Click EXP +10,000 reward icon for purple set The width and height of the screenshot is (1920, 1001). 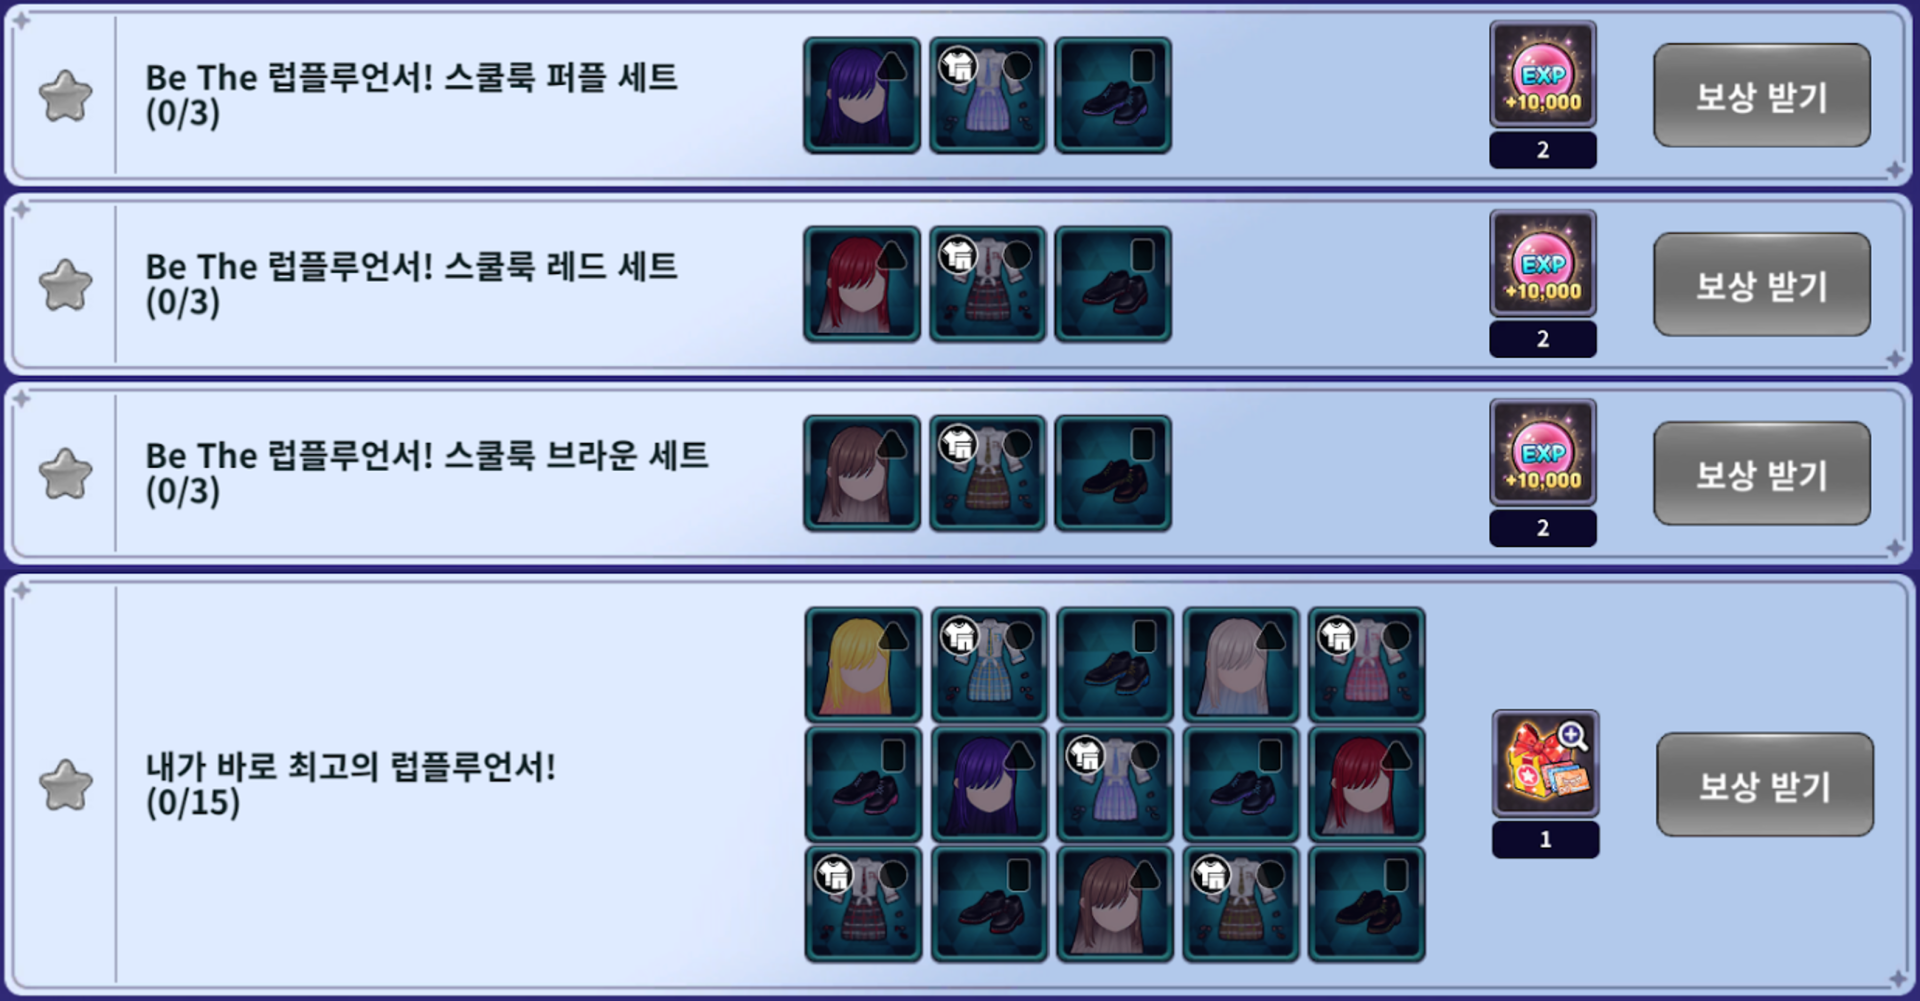[1543, 75]
